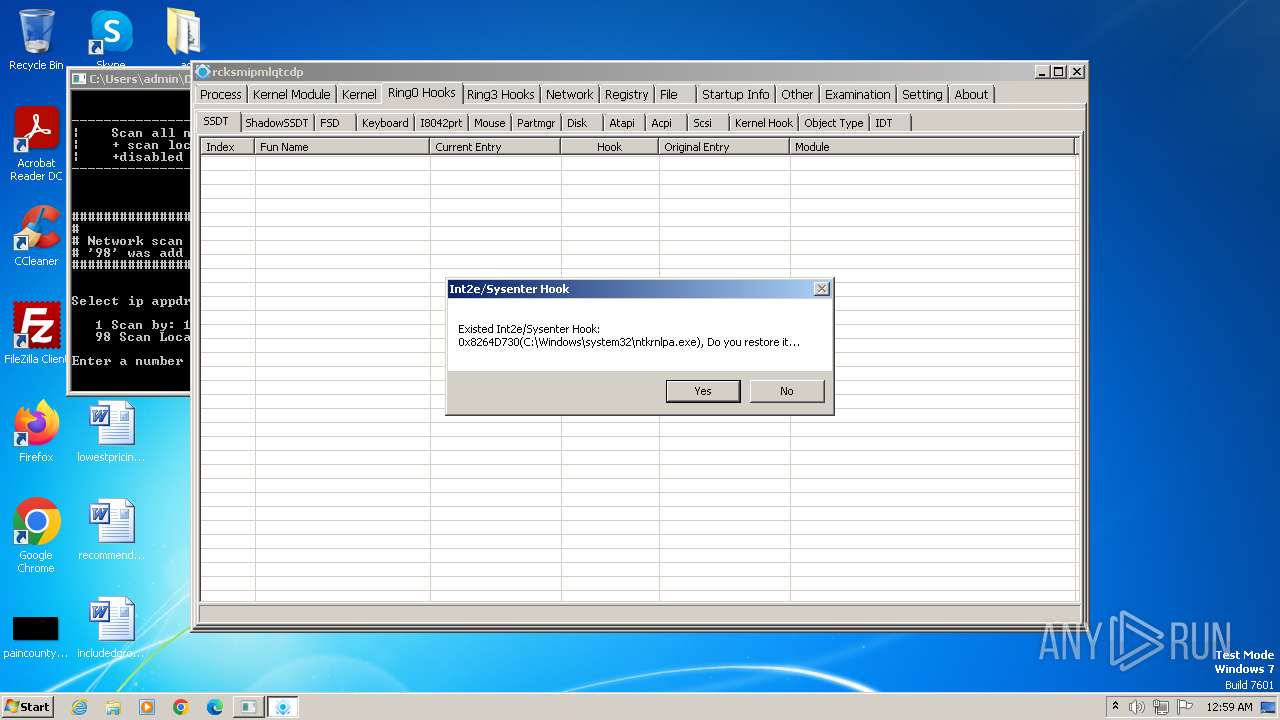Open the media player from the taskbar
Image resolution: width=1280 pixels, height=720 pixels.
click(147, 707)
